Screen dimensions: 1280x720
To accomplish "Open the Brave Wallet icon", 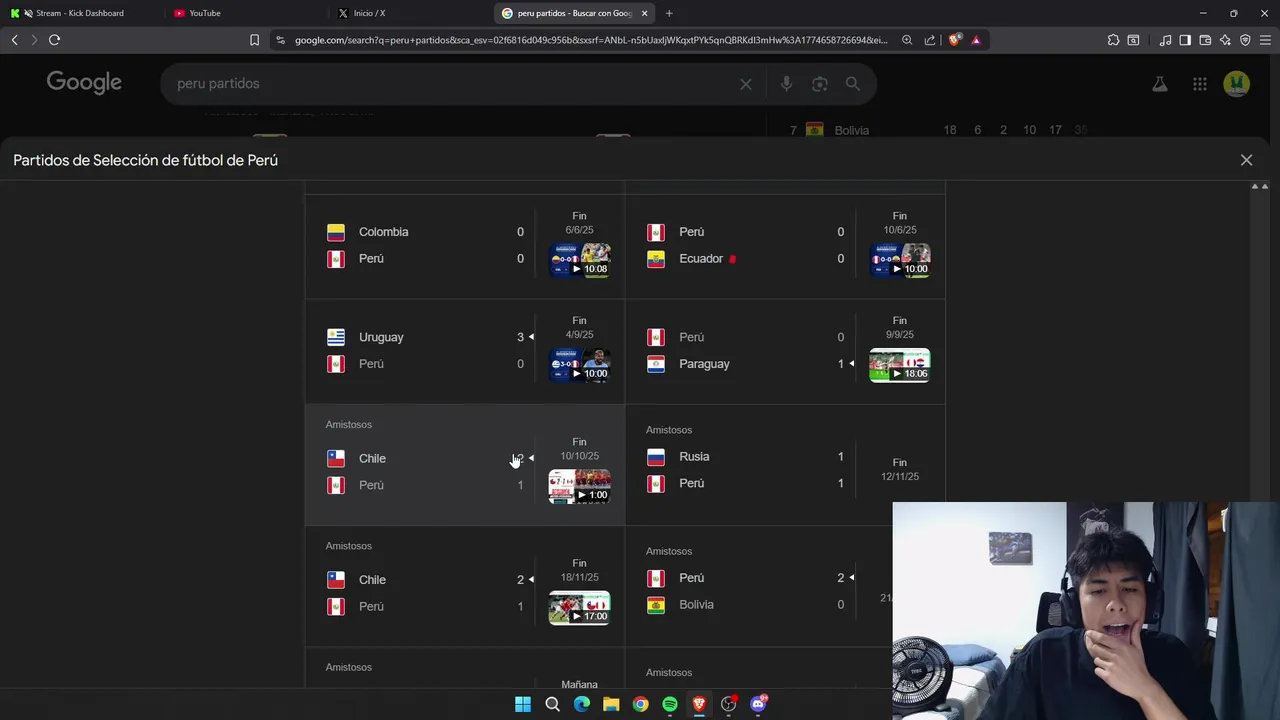I will point(1205,40).
